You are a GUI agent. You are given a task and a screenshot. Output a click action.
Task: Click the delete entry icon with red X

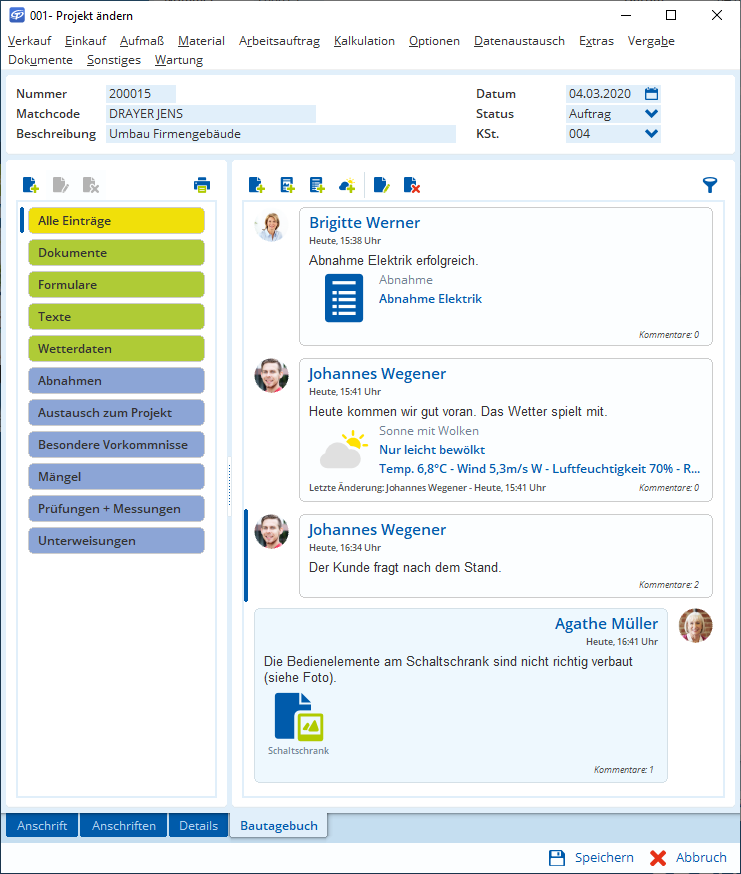411,184
